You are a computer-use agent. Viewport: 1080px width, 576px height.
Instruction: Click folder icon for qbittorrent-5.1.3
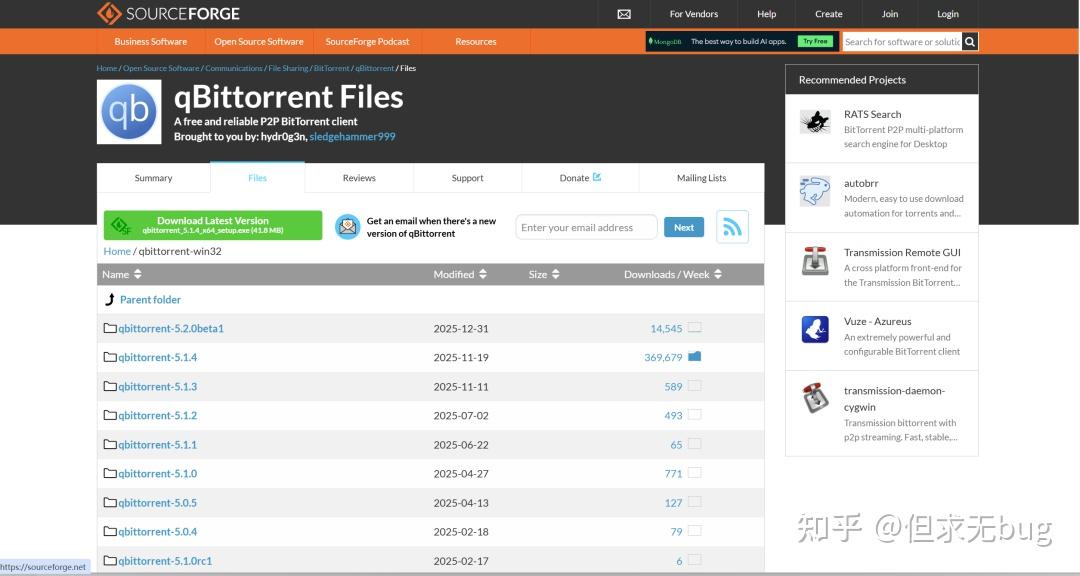(x=110, y=386)
